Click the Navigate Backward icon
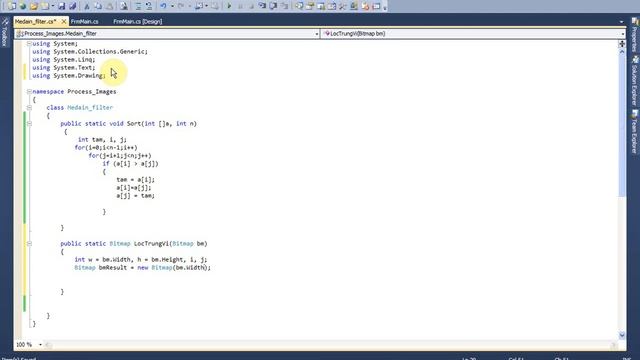Screen dimensions: 640x360 tap(199, 6)
